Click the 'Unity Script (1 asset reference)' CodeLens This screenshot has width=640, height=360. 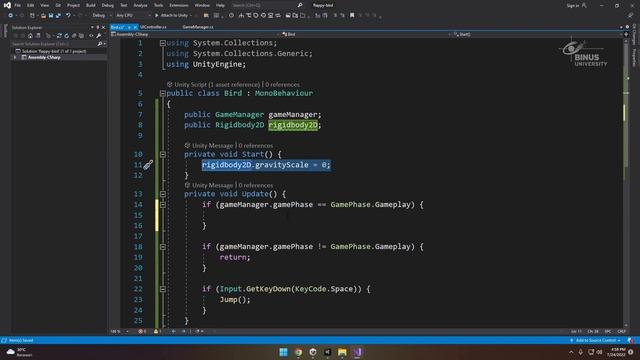pos(217,84)
